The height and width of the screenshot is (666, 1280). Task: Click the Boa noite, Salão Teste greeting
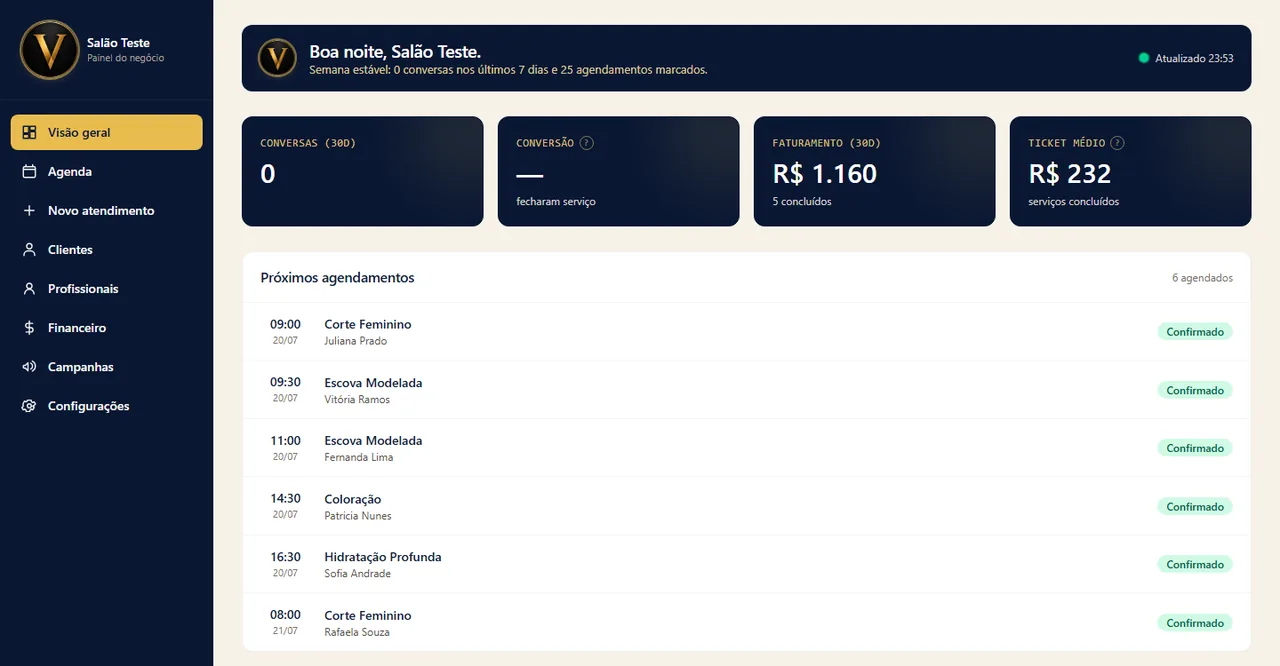click(395, 51)
